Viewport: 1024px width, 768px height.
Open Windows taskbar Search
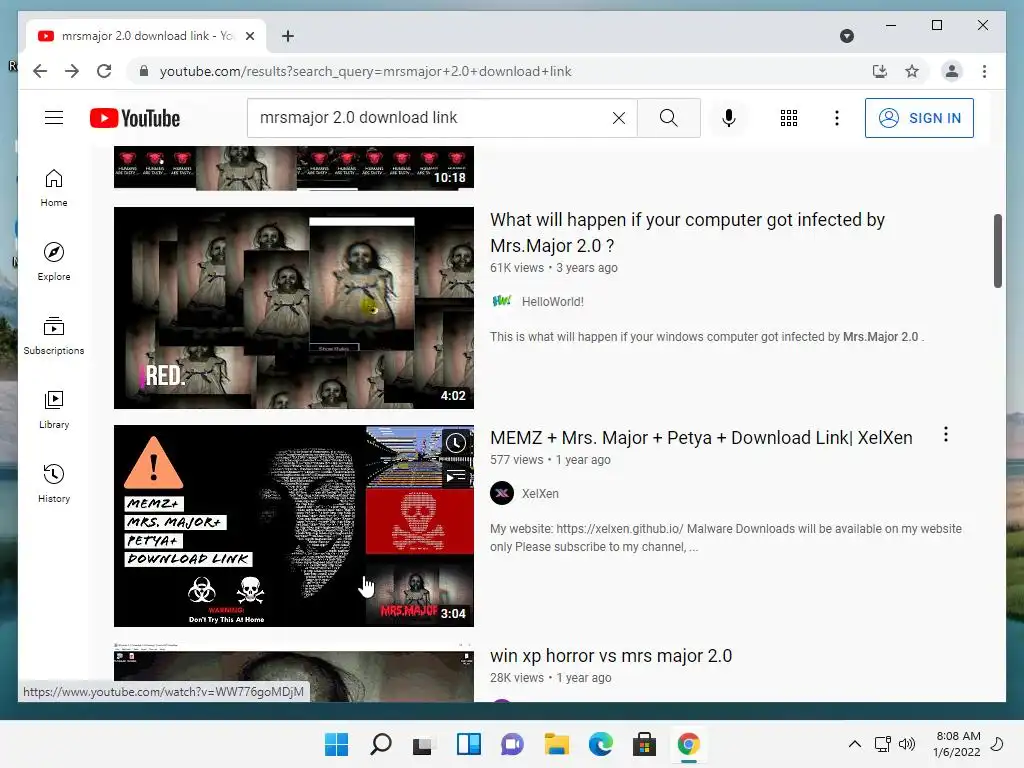(381, 744)
